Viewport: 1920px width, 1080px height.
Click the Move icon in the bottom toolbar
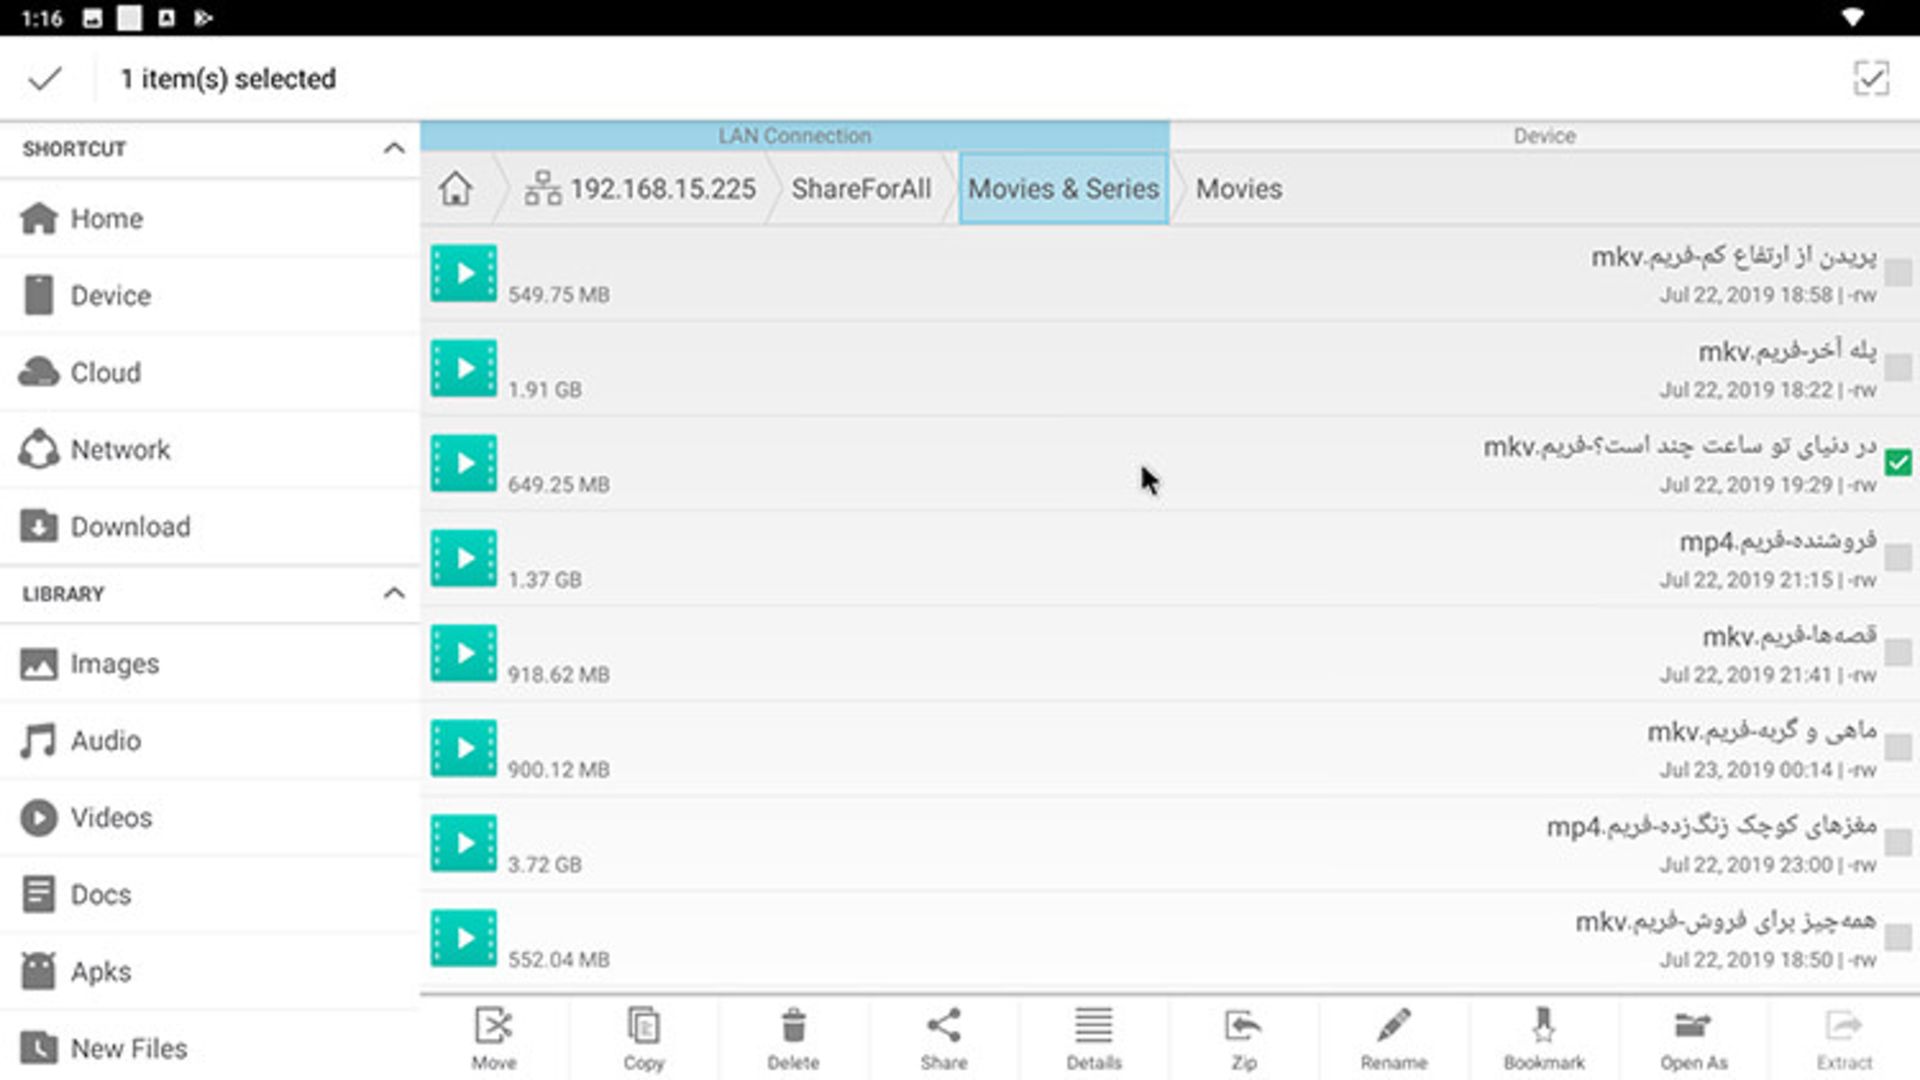click(x=493, y=1036)
